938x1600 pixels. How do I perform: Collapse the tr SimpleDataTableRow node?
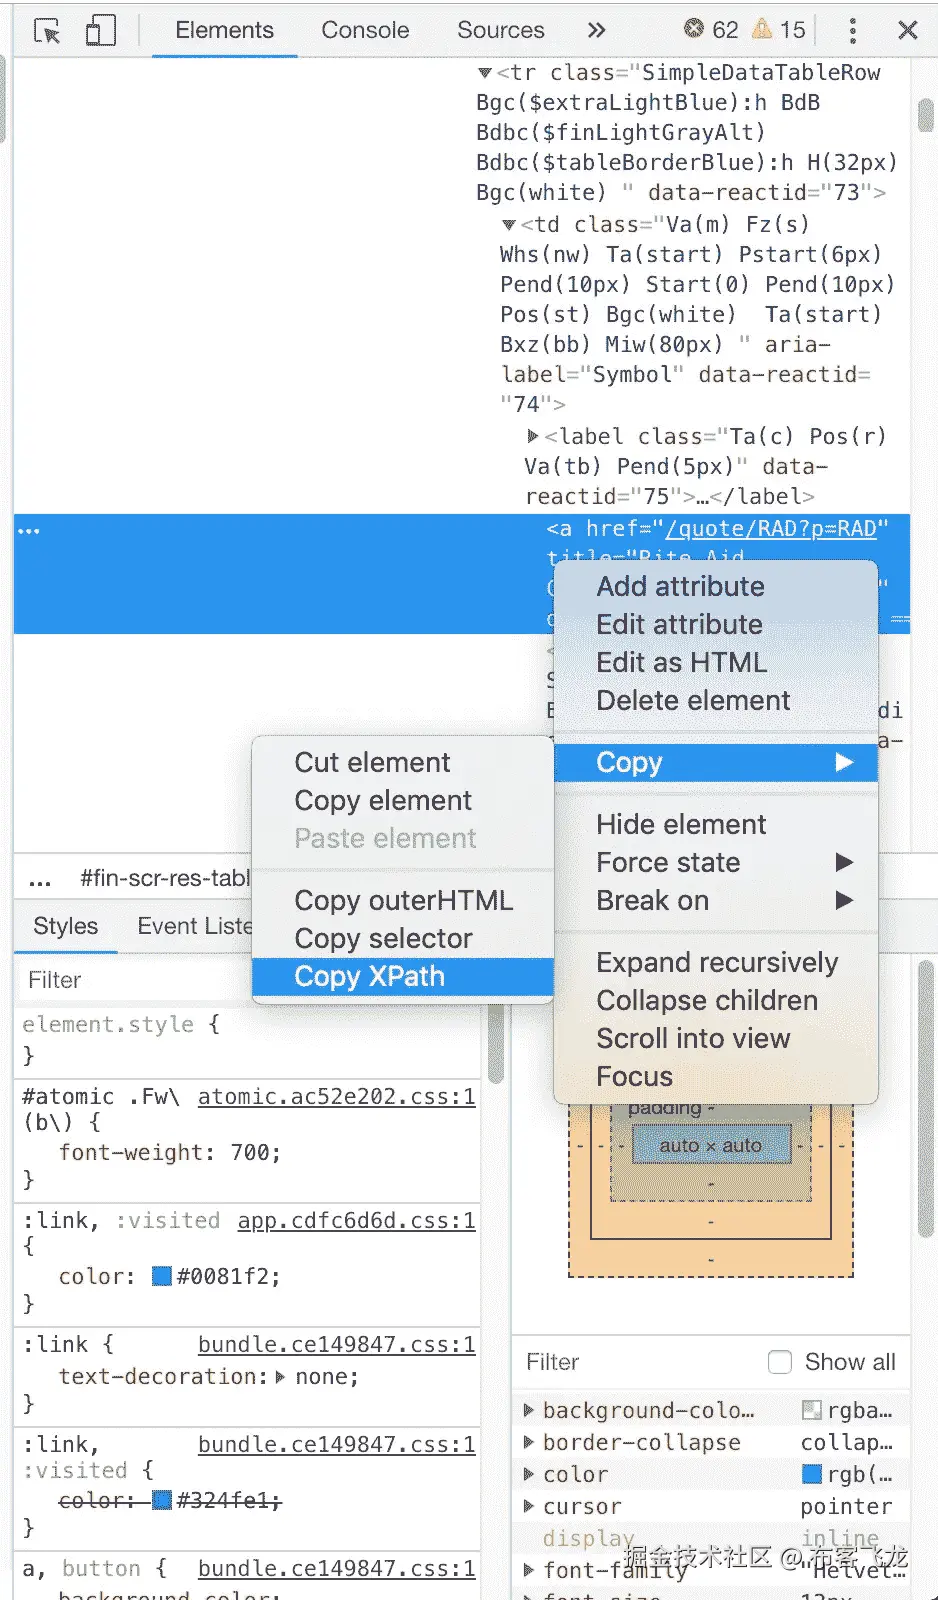(x=485, y=73)
